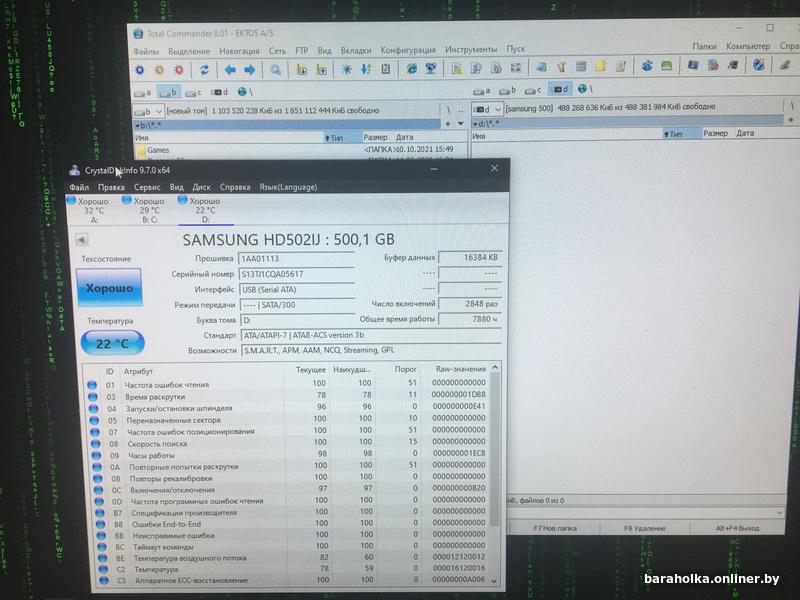800x600 pixels.
Task: Open Сервис menu in CrystalDiskInfo
Action: click(x=147, y=187)
